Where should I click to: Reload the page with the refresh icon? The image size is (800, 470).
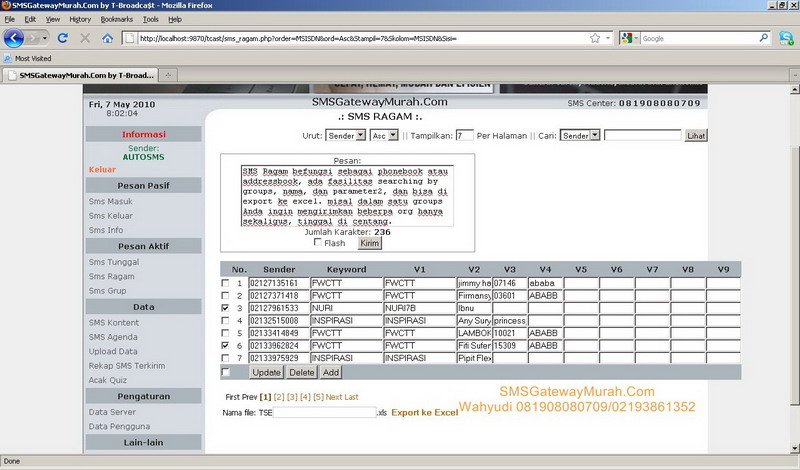[x=63, y=38]
